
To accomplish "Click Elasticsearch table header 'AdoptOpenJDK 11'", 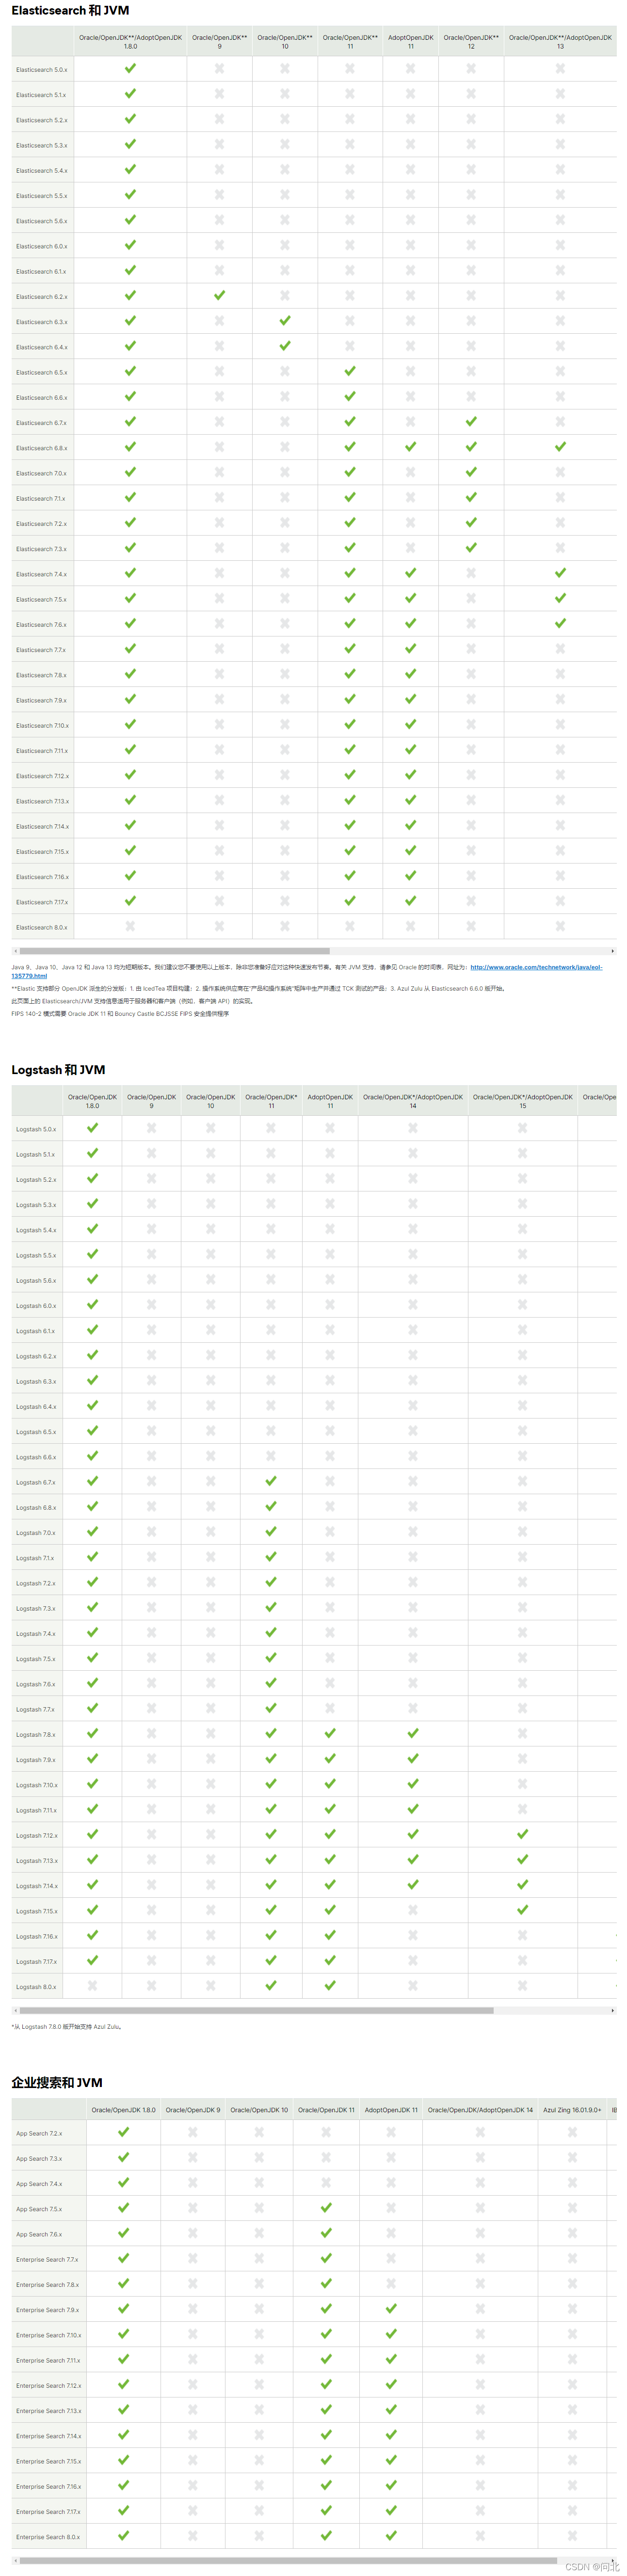I will [x=410, y=42].
